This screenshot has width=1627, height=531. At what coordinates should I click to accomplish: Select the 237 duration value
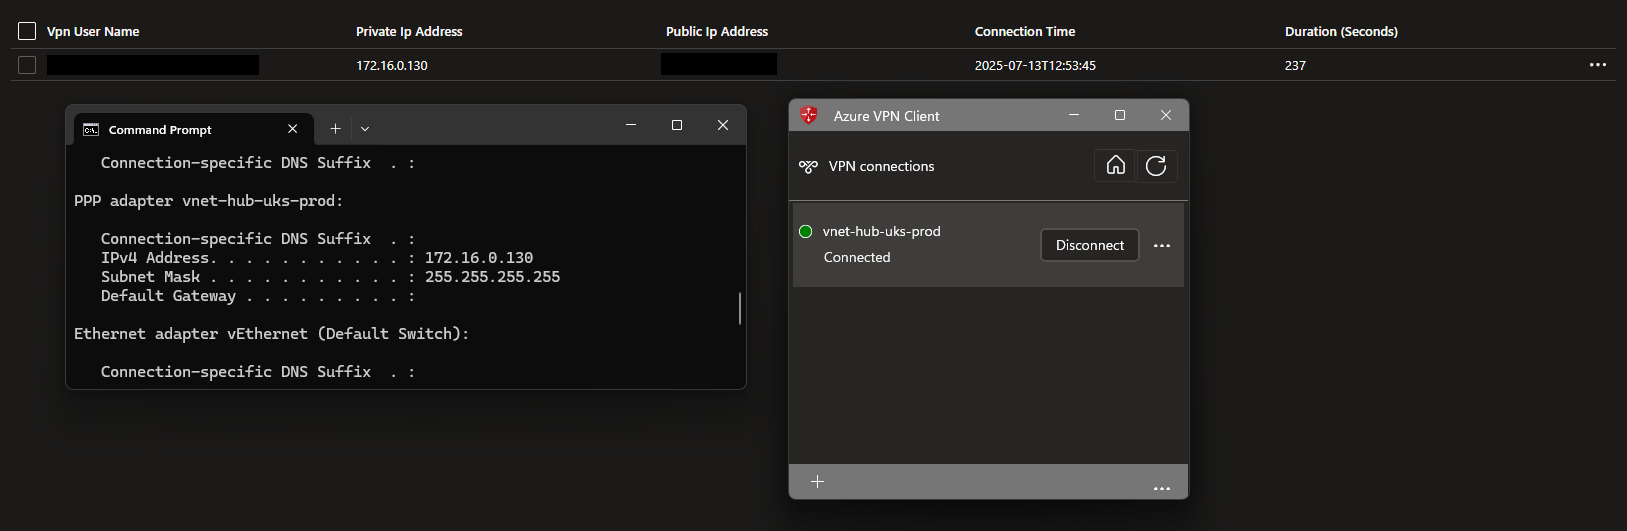(1295, 66)
